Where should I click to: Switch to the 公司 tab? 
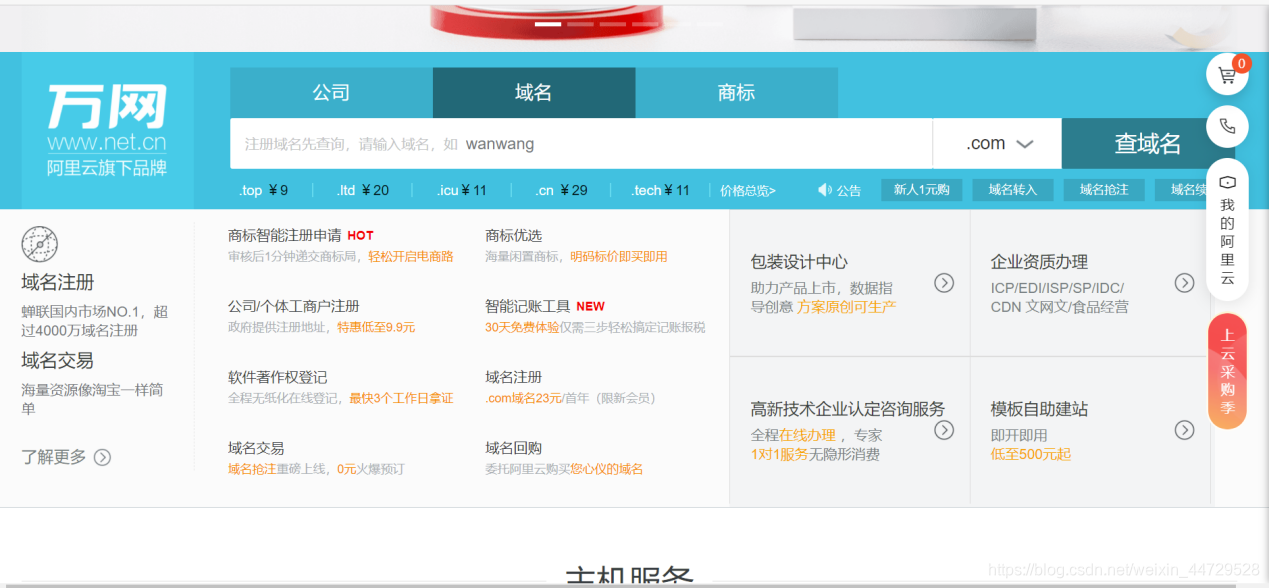331,93
